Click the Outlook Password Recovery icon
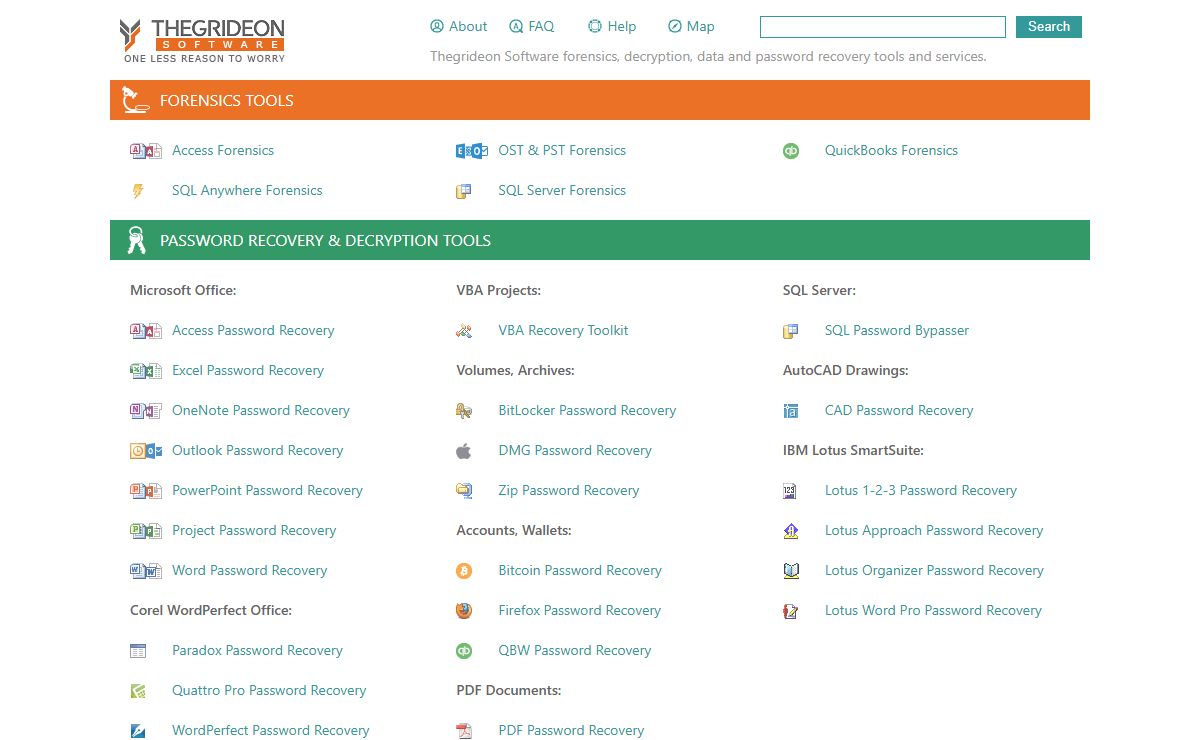The image size is (1200, 740). pyautogui.click(x=146, y=451)
